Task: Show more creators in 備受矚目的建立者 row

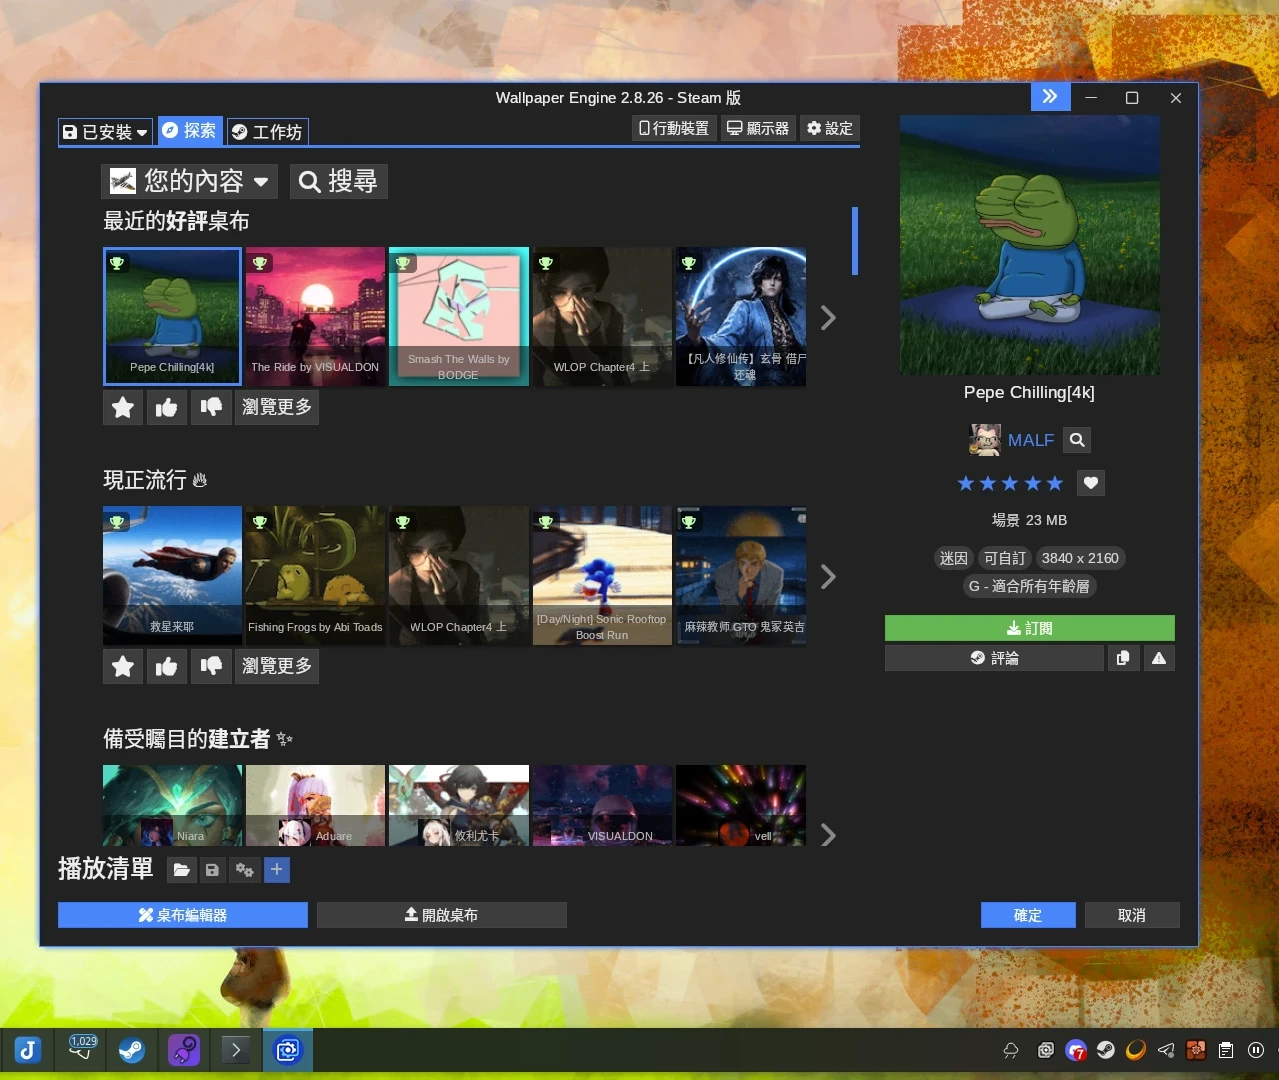Action: (828, 835)
